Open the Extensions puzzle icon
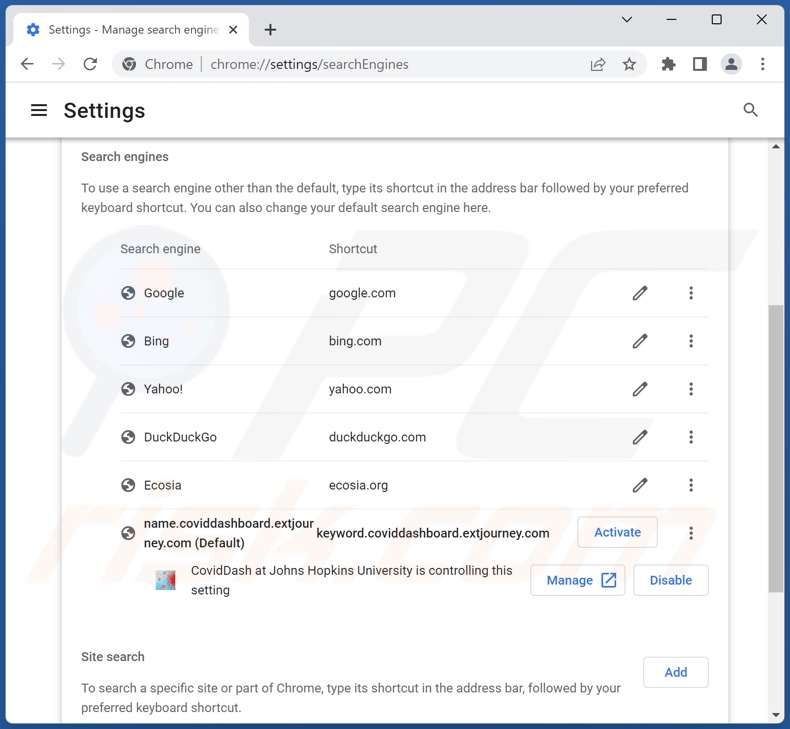The height and width of the screenshot is (729, 790). [668, 64]
